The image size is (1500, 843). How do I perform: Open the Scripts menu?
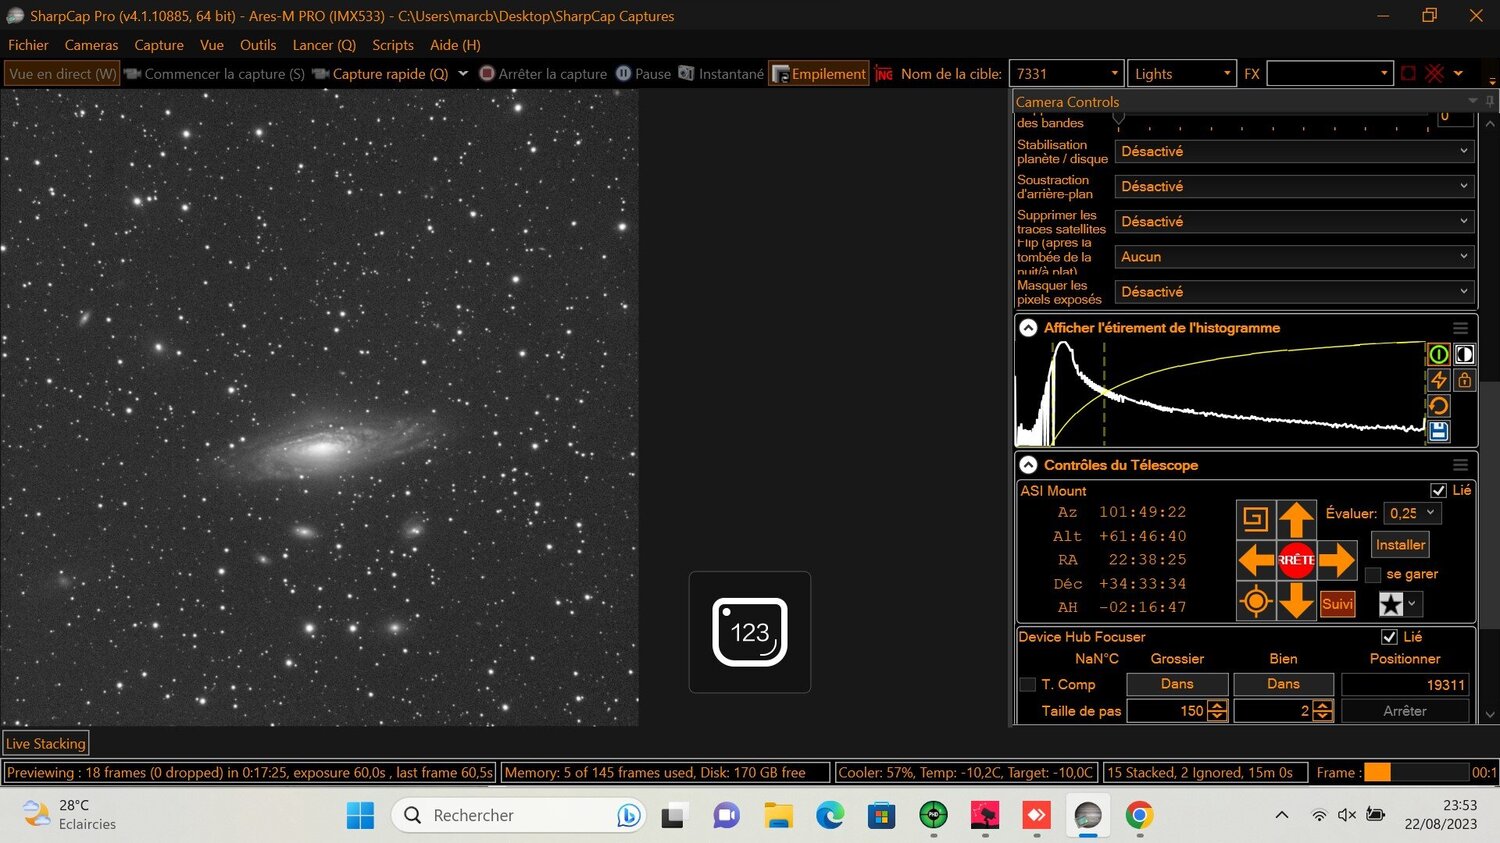point(393,45)
